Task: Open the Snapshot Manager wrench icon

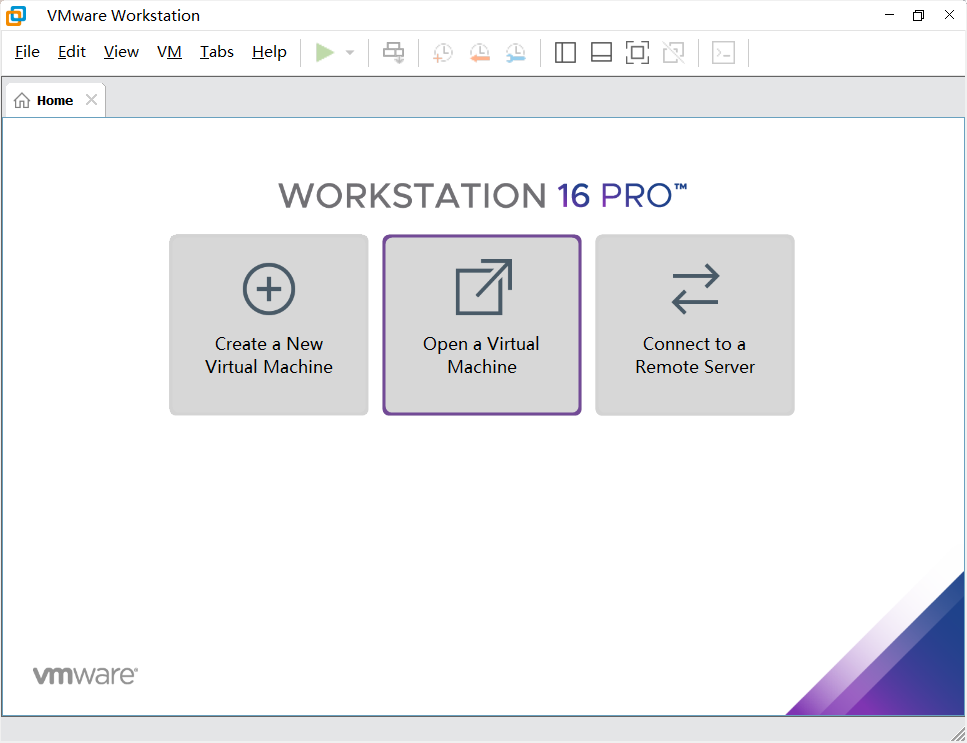Action: (x=516, y=52)
